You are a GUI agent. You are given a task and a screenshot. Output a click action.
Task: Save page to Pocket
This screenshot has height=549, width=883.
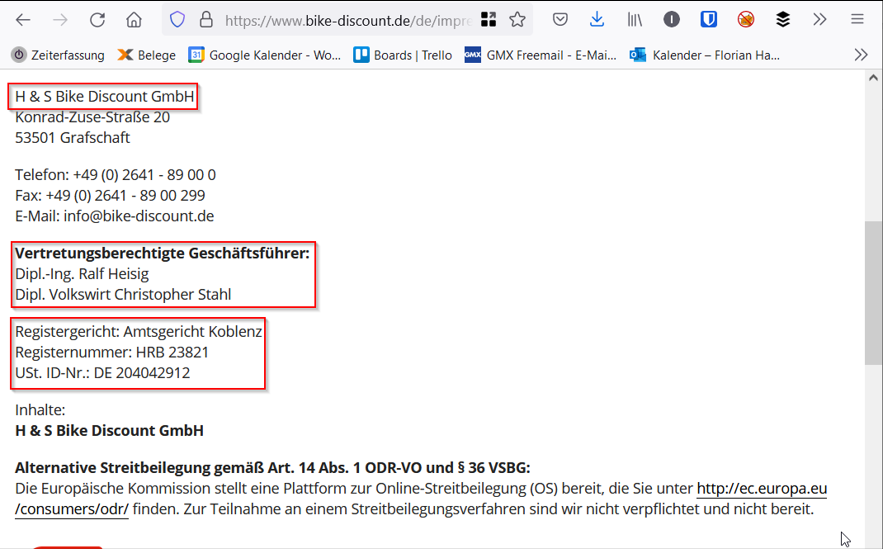(x=560, y=20)
